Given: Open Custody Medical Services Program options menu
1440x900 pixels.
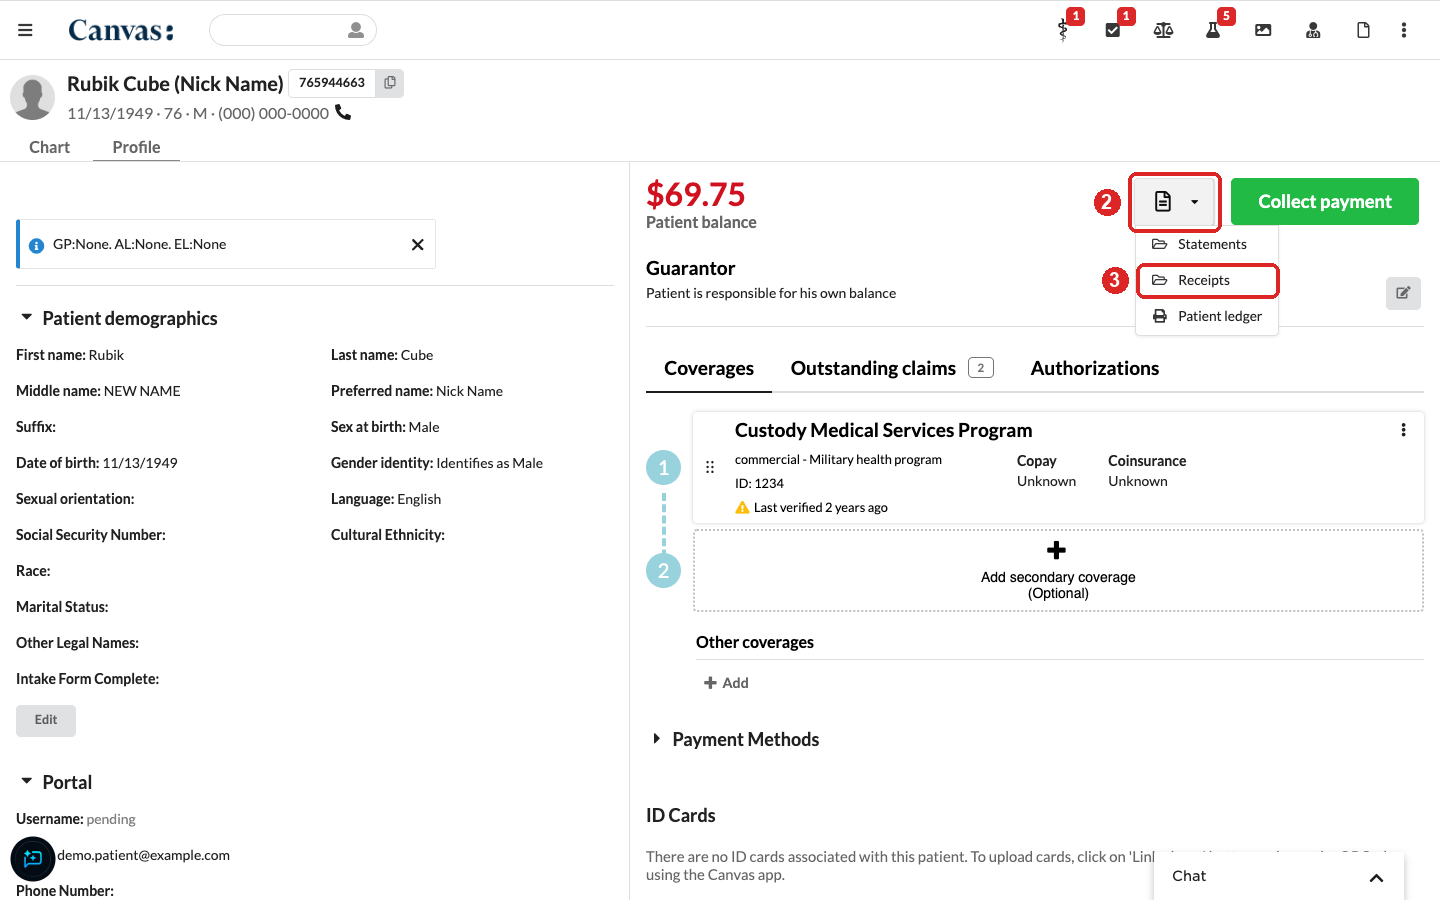Looking at the screenshot, I should [1404, 430].
